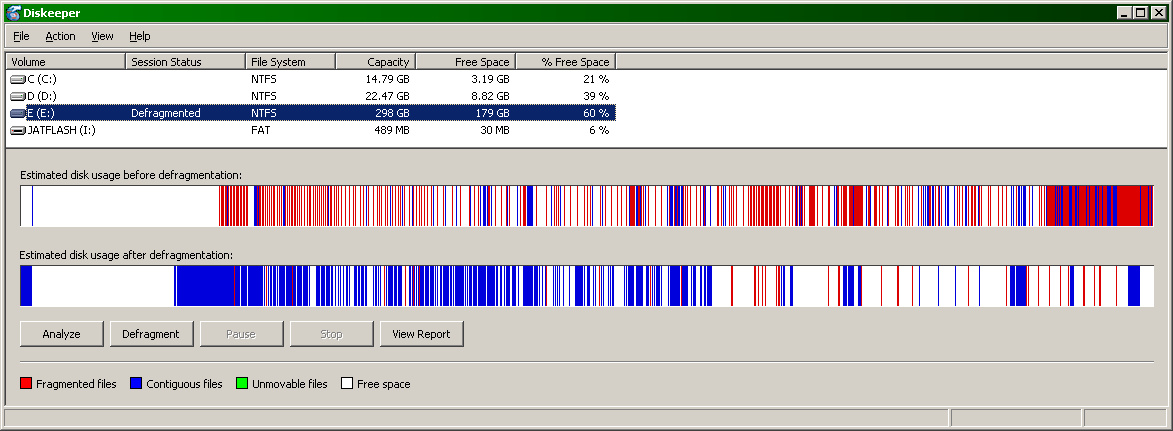The width and height of the screenshot is (1173, 431).
Task: Maximize the Diskeeper window
Action: point(1140,13)
